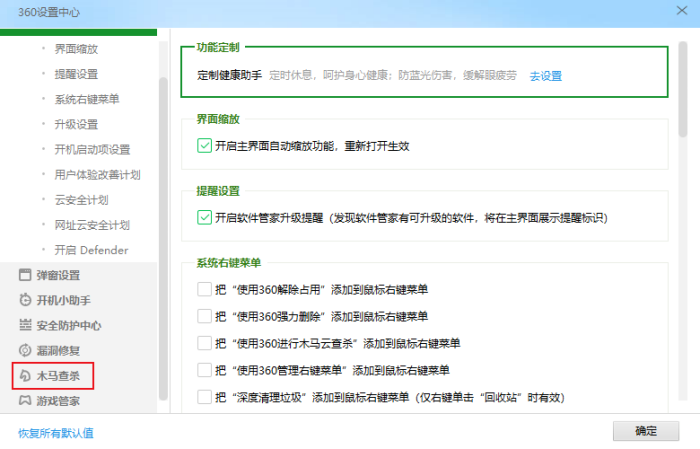Go to 升级设置 in the sidebar
This screenshot has width=700, height=449.
(76, 124)
